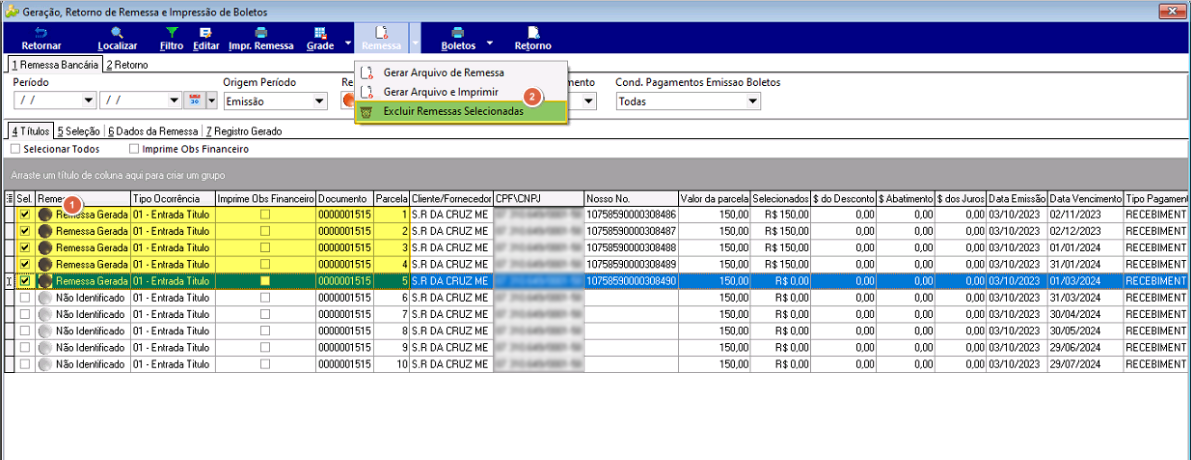Click the Filtro funnel icon
The width and height of the screenshot is (1191, 460).
coord(172,33)
